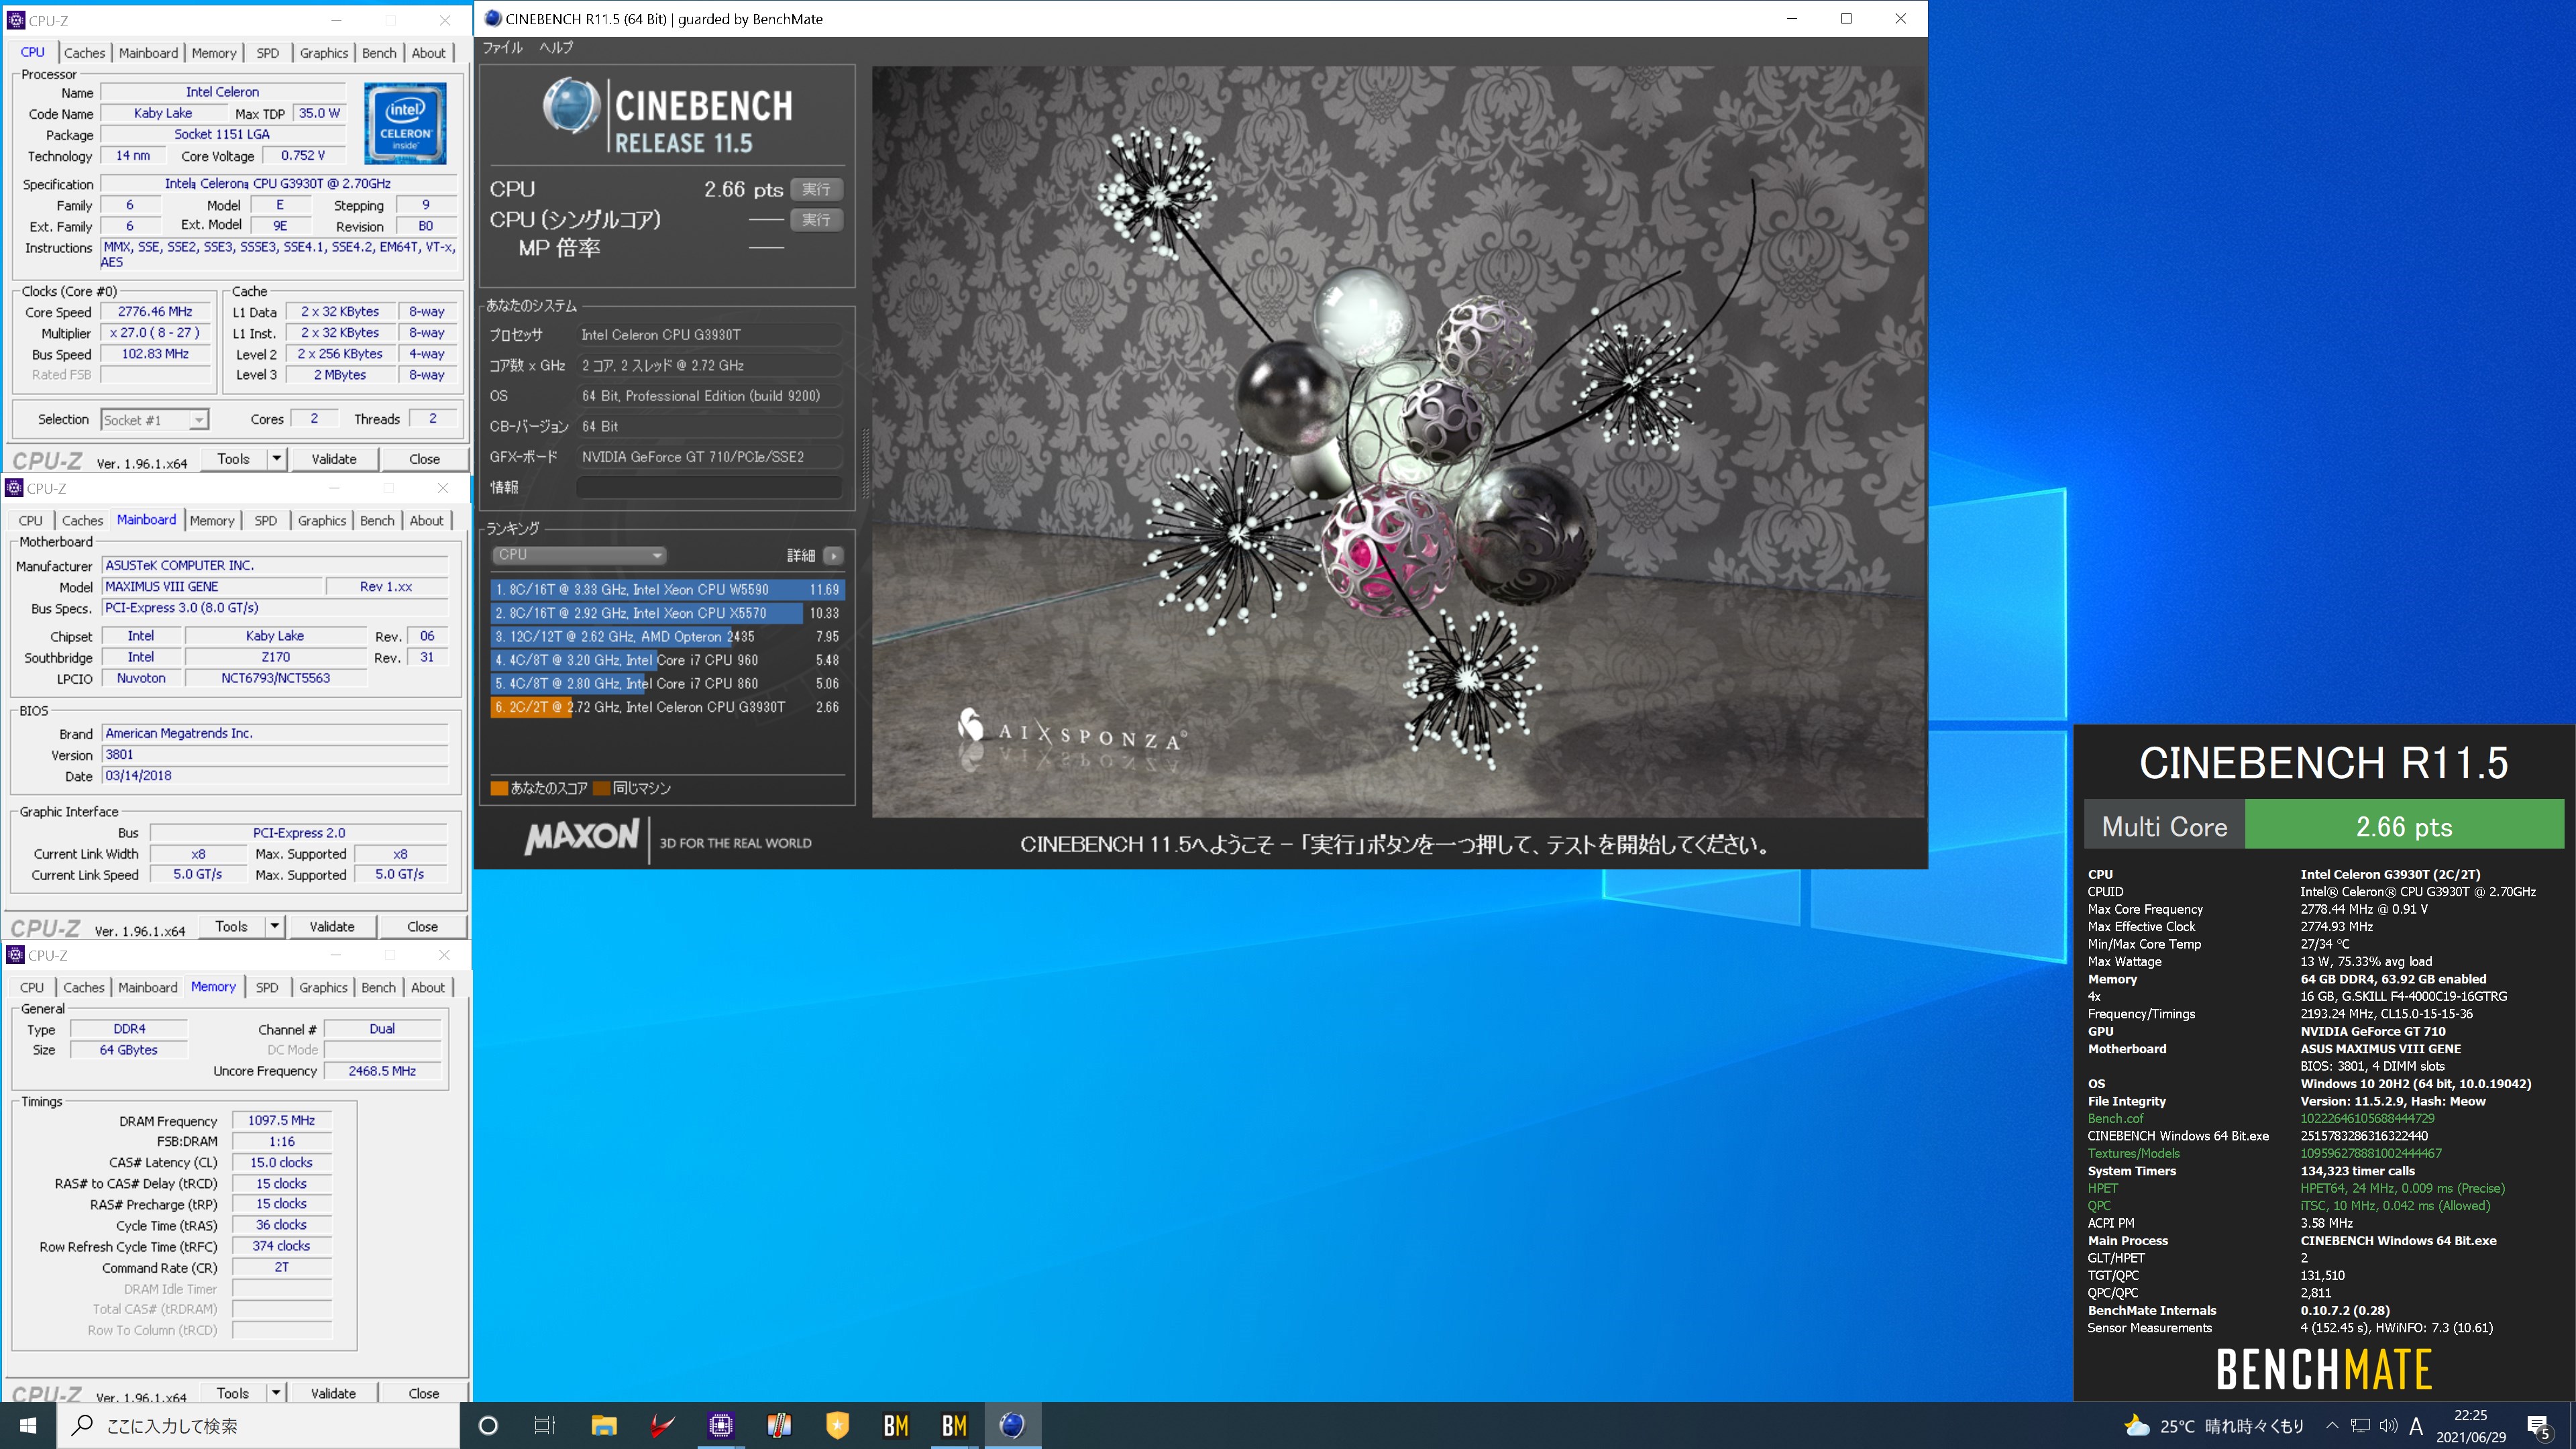Open Bench tab in top CPU-Z window
Viewport: 2576px width, 1449px height.
pos(379,53)
